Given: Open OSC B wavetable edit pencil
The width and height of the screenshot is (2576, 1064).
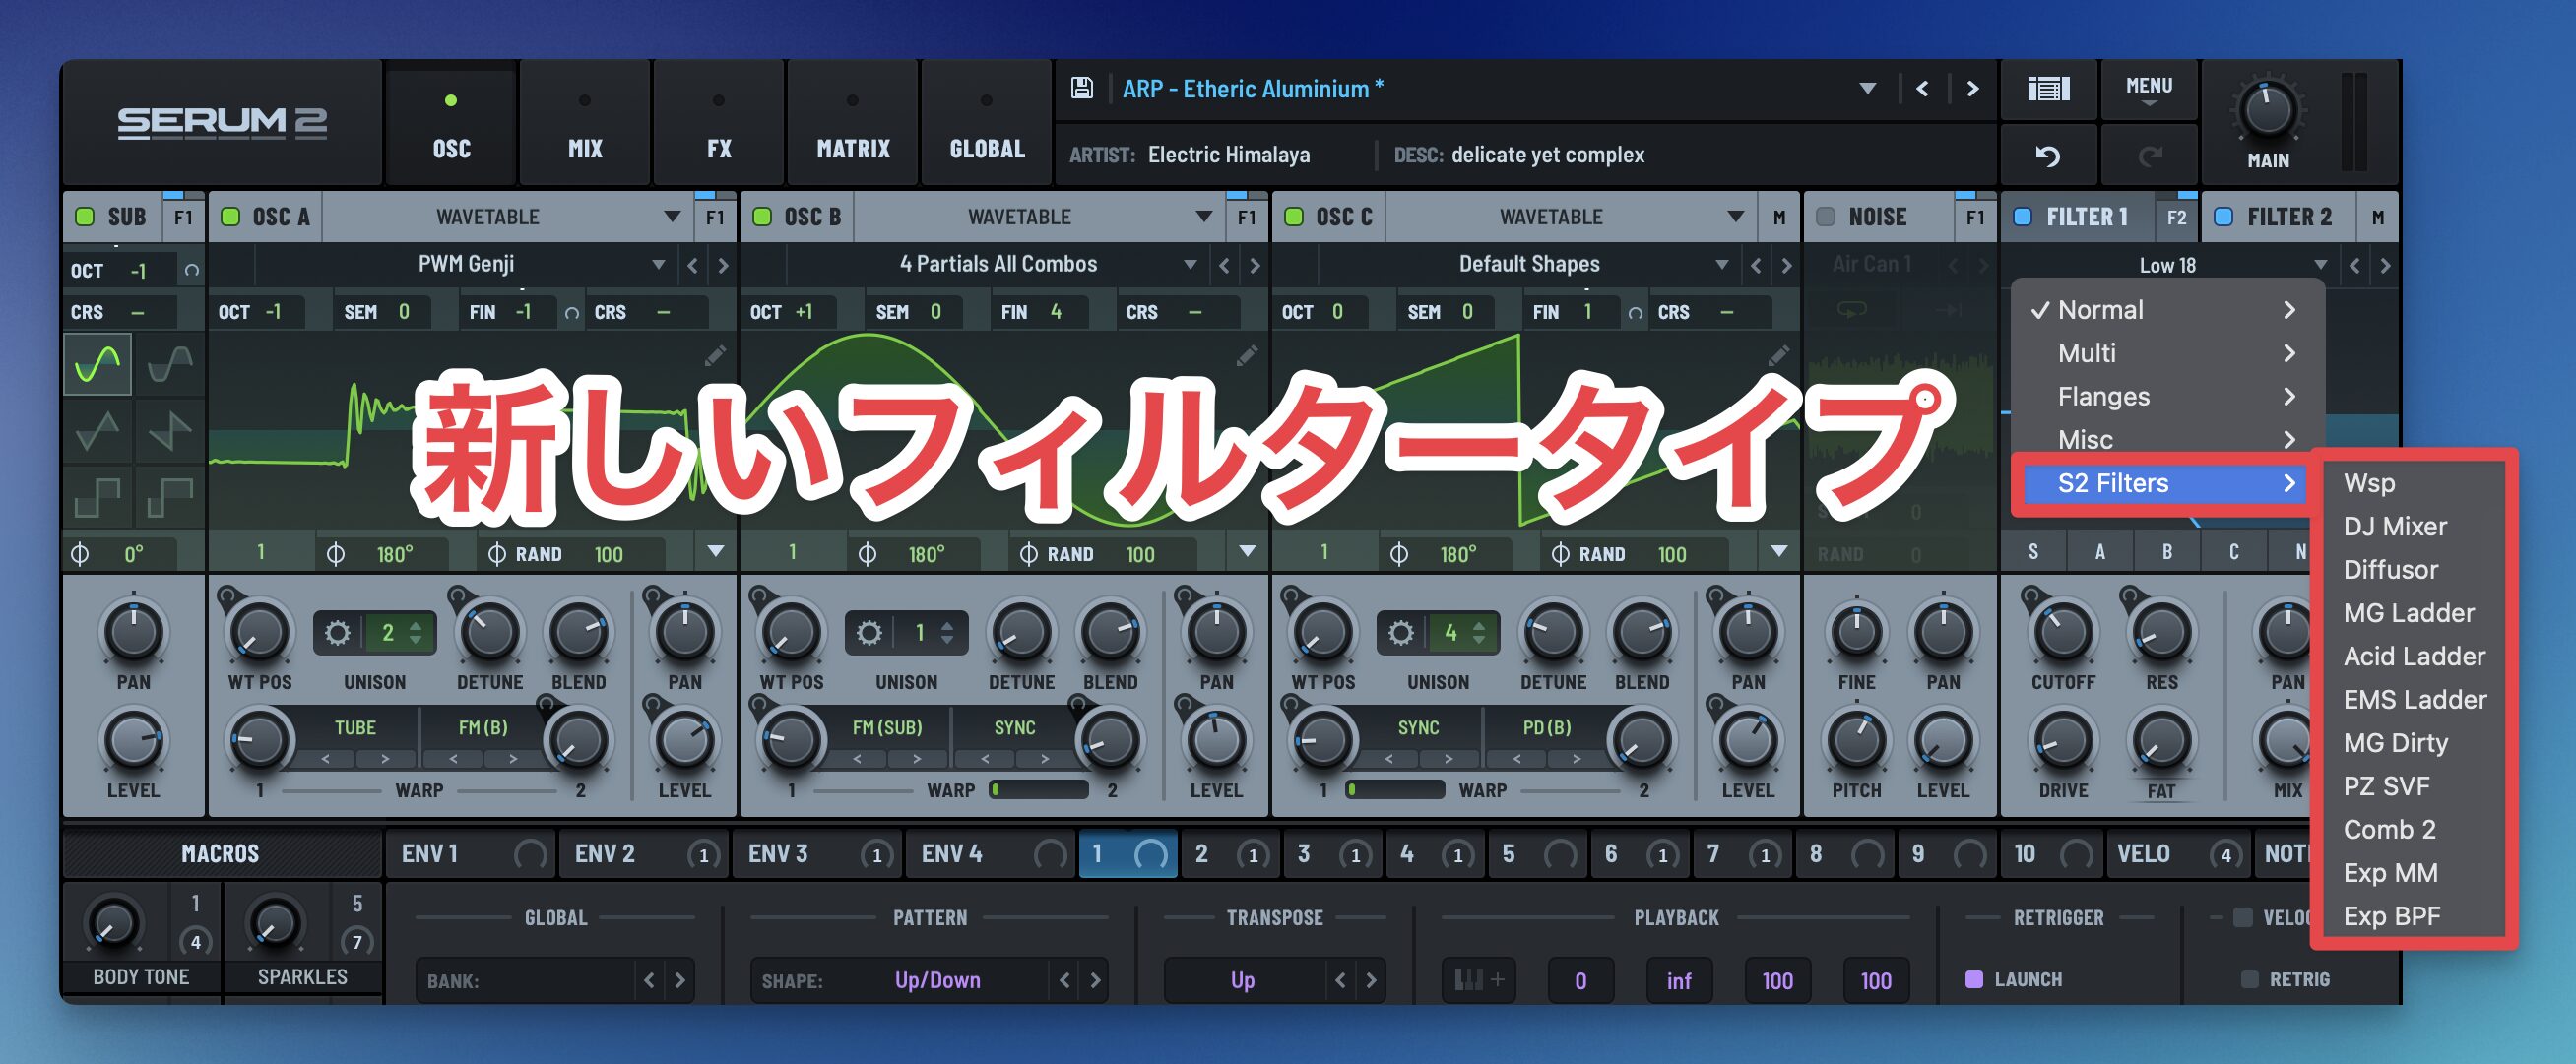Looking at the screenshot, I should pyautogui.click(x=1247, y=356).
